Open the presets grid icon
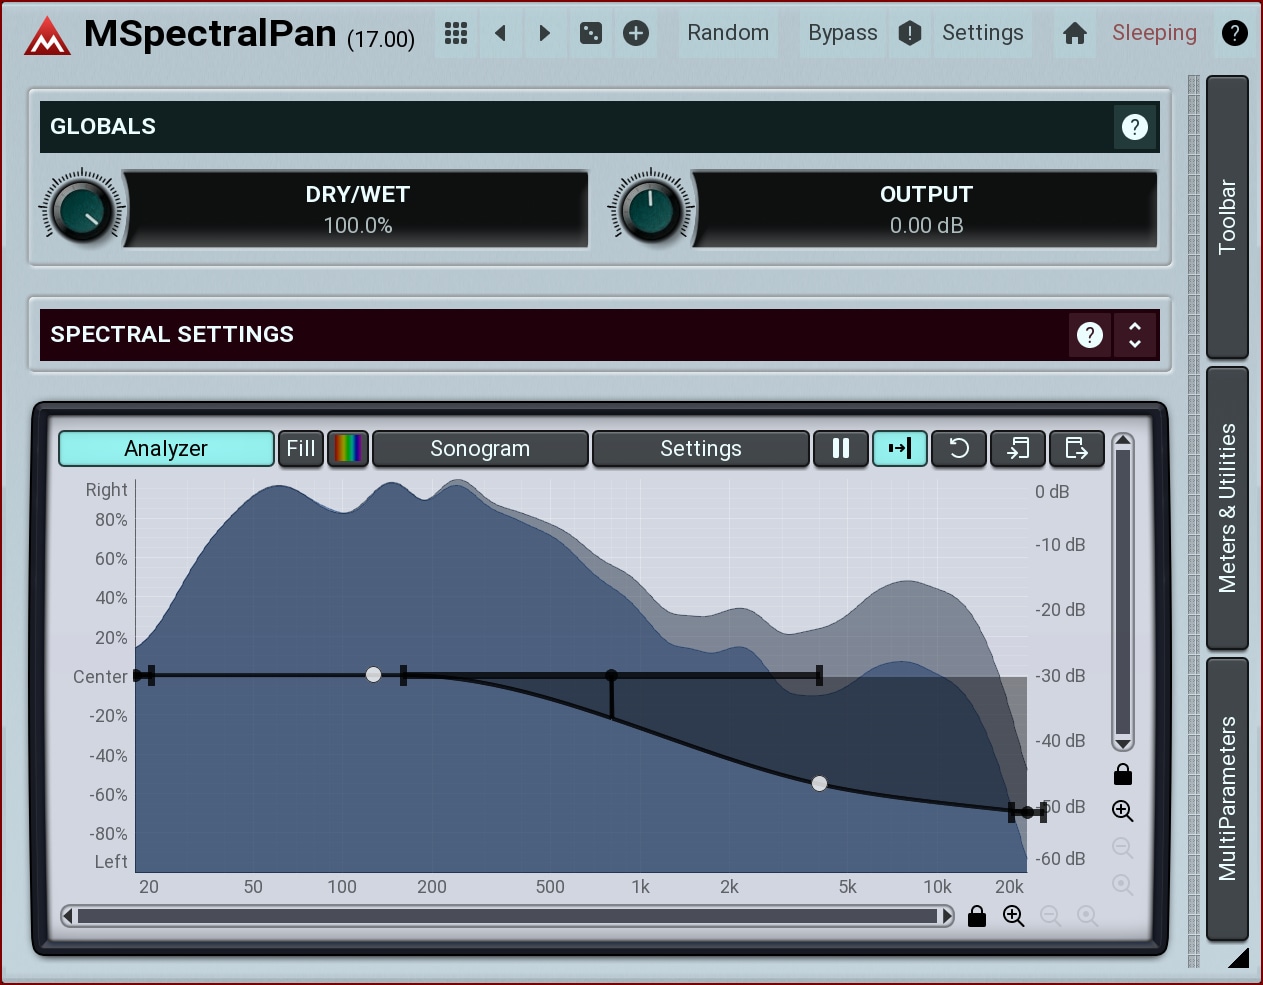Screen dimensions: 1263x985 pos(456,34)
